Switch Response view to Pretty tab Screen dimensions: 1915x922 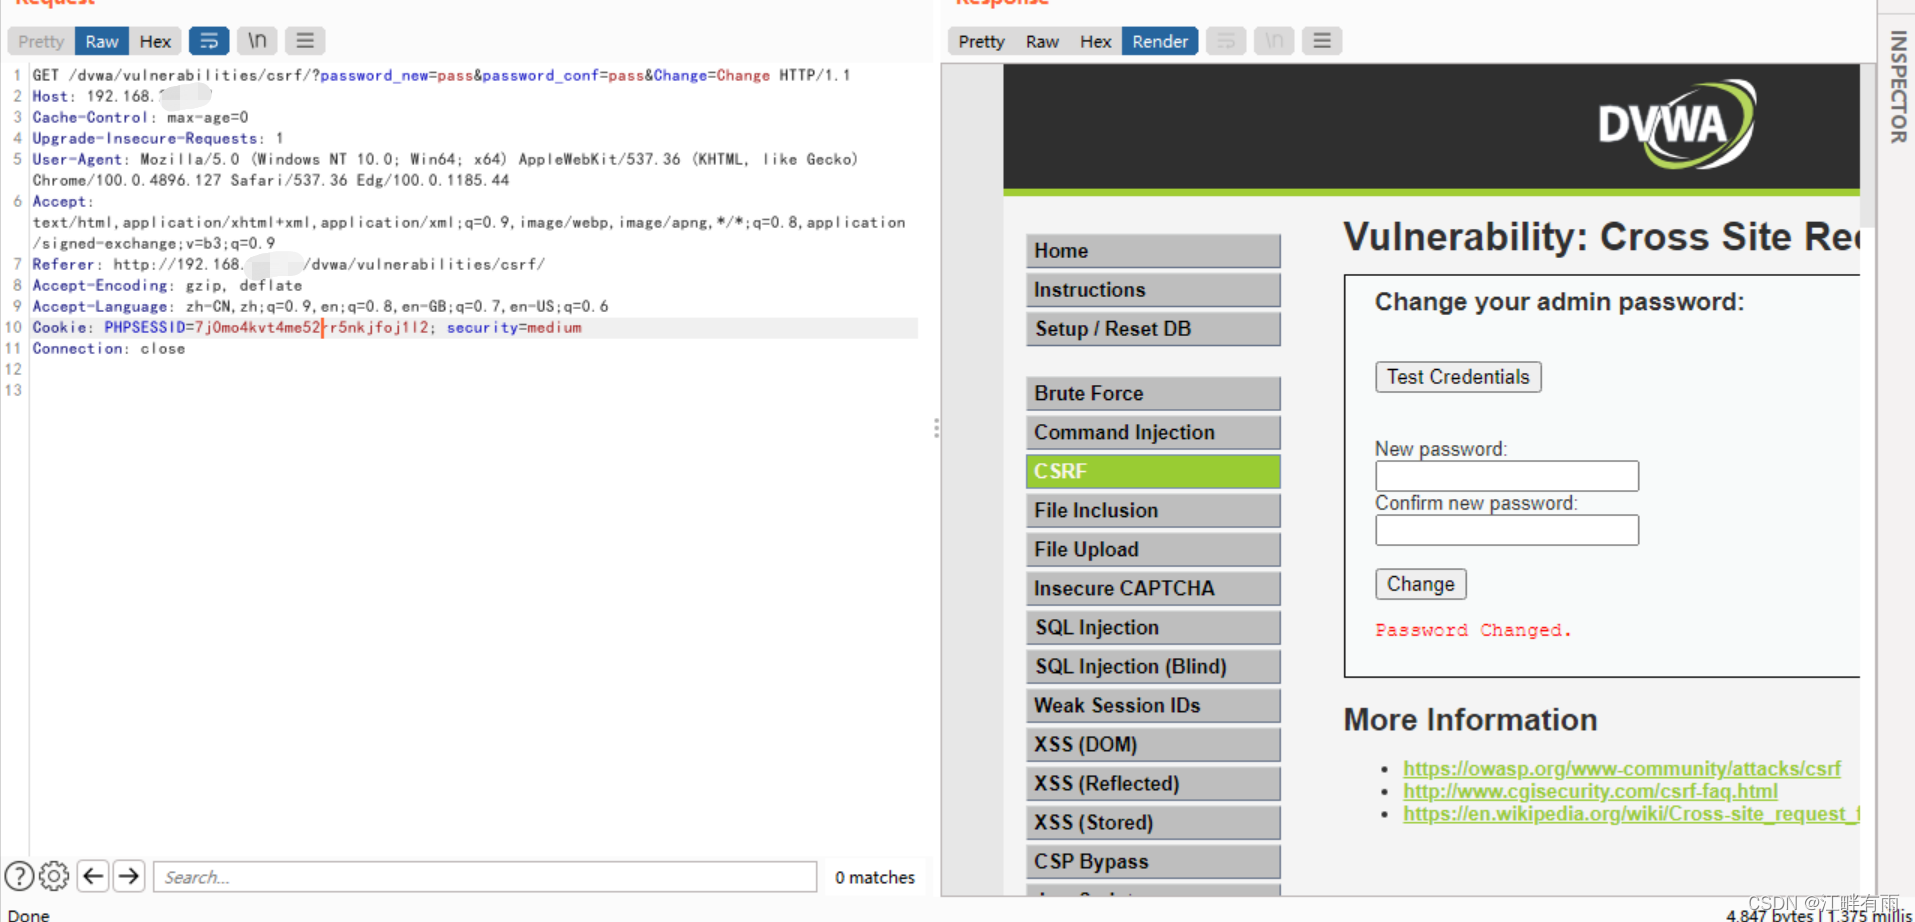(x=981, y=41)
